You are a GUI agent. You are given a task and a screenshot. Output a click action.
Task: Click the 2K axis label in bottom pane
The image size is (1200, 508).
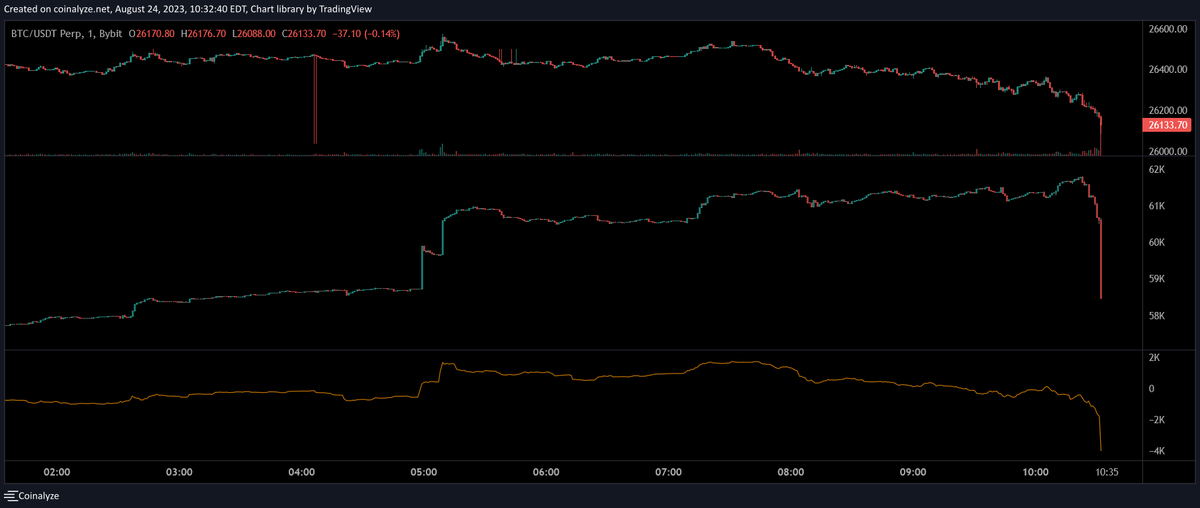point(1153,357)
